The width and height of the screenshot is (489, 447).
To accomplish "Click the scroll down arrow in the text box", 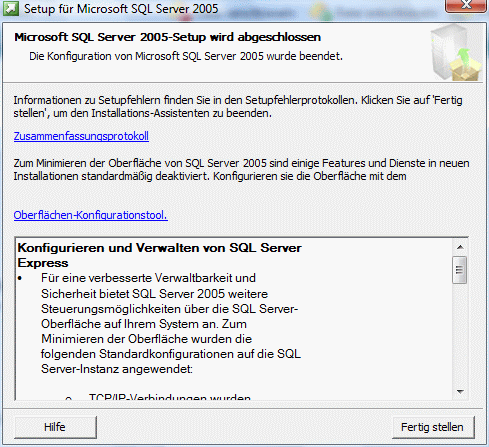I will point(460,392).
